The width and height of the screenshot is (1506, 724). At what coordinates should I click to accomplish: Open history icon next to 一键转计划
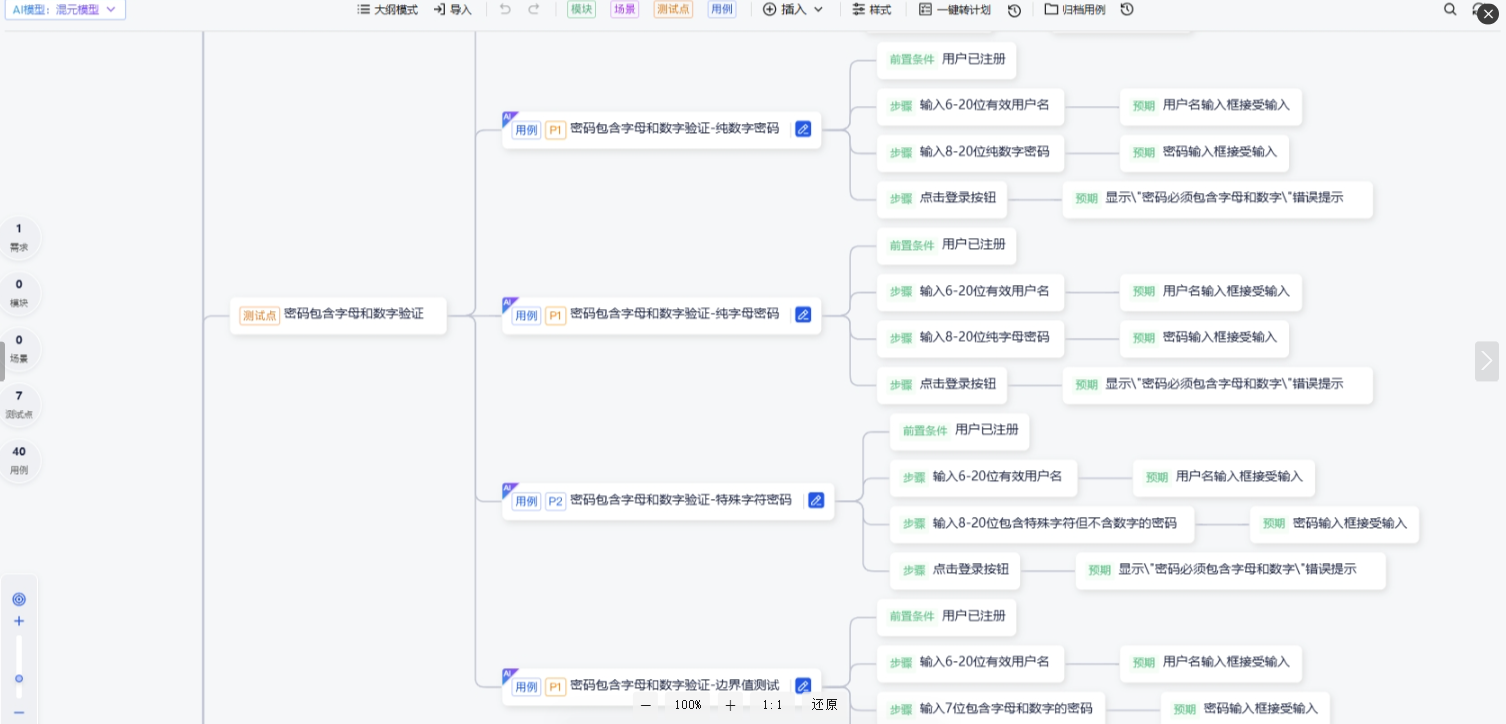[1014, 10]
